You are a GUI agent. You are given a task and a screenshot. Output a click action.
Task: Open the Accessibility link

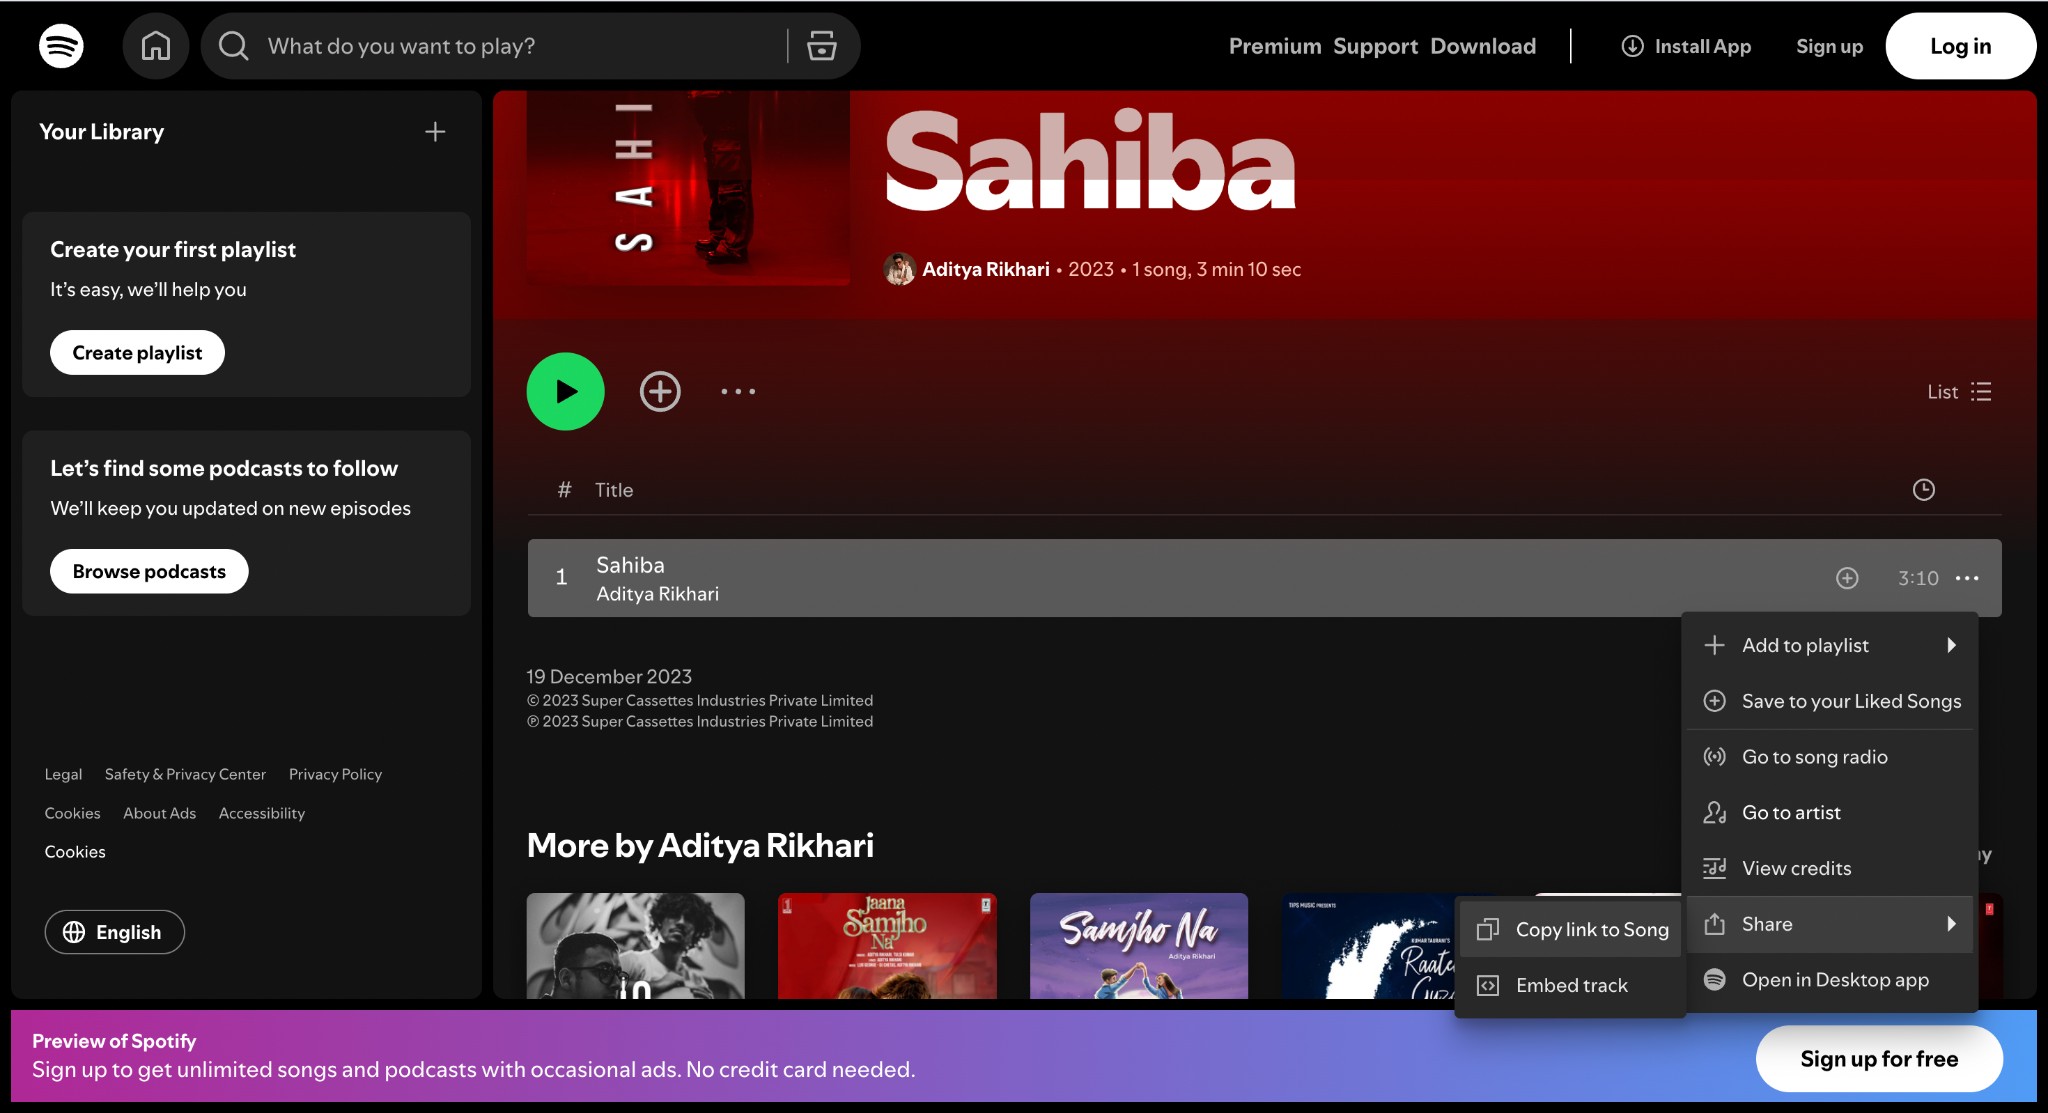(x=262, y=814)
